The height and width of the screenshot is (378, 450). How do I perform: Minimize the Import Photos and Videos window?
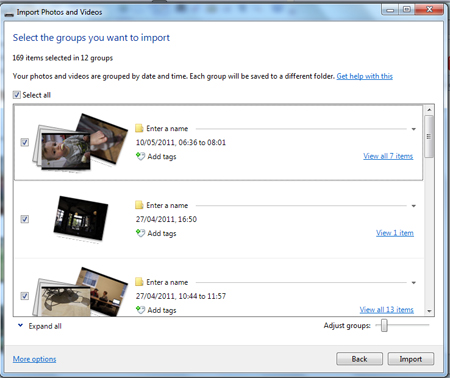[390, 10]
